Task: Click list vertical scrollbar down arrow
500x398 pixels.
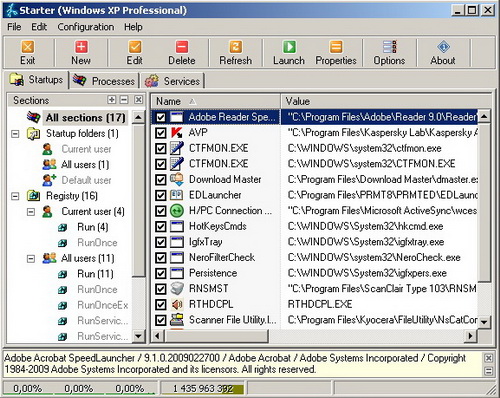Action: (x=484, y=322)
